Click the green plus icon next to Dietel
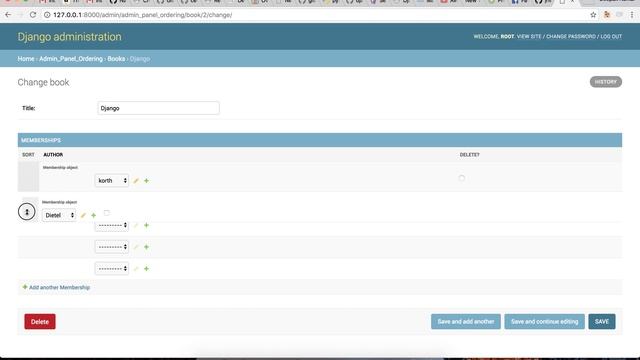Image resolution: width=640 pixels, height=360 pixels. coord(93,215)
